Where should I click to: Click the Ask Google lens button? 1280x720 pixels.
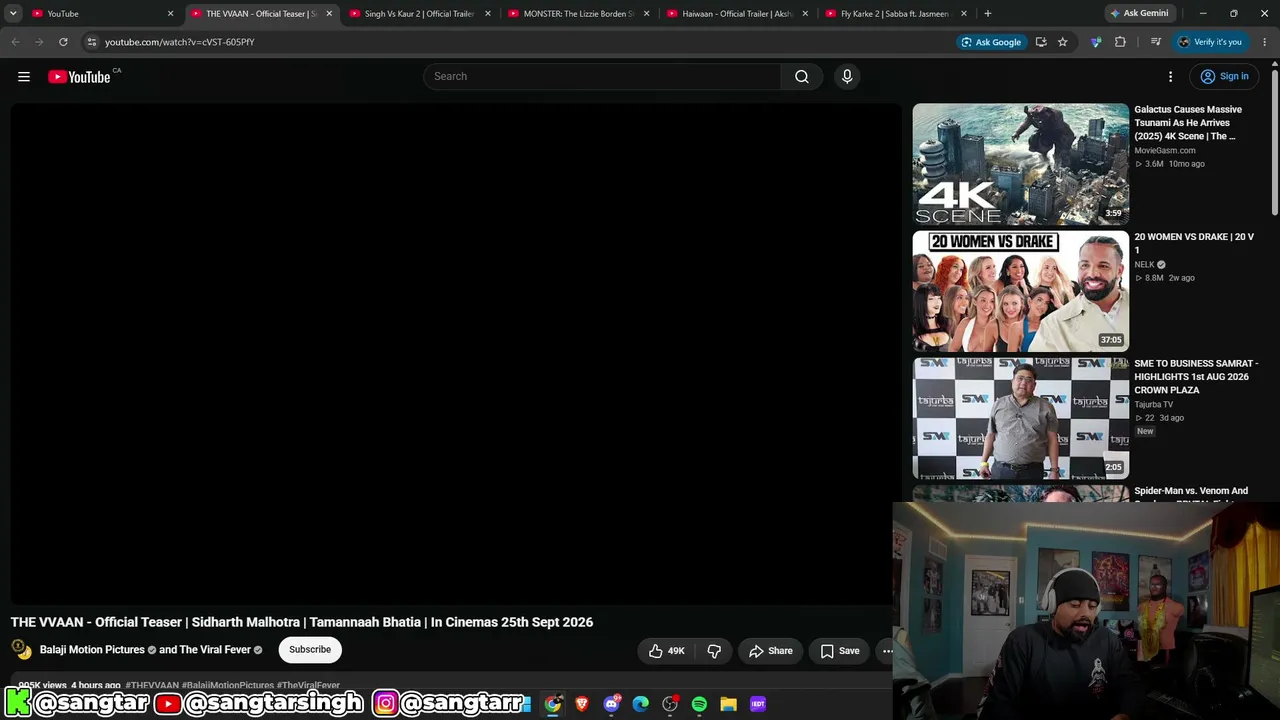991,42
